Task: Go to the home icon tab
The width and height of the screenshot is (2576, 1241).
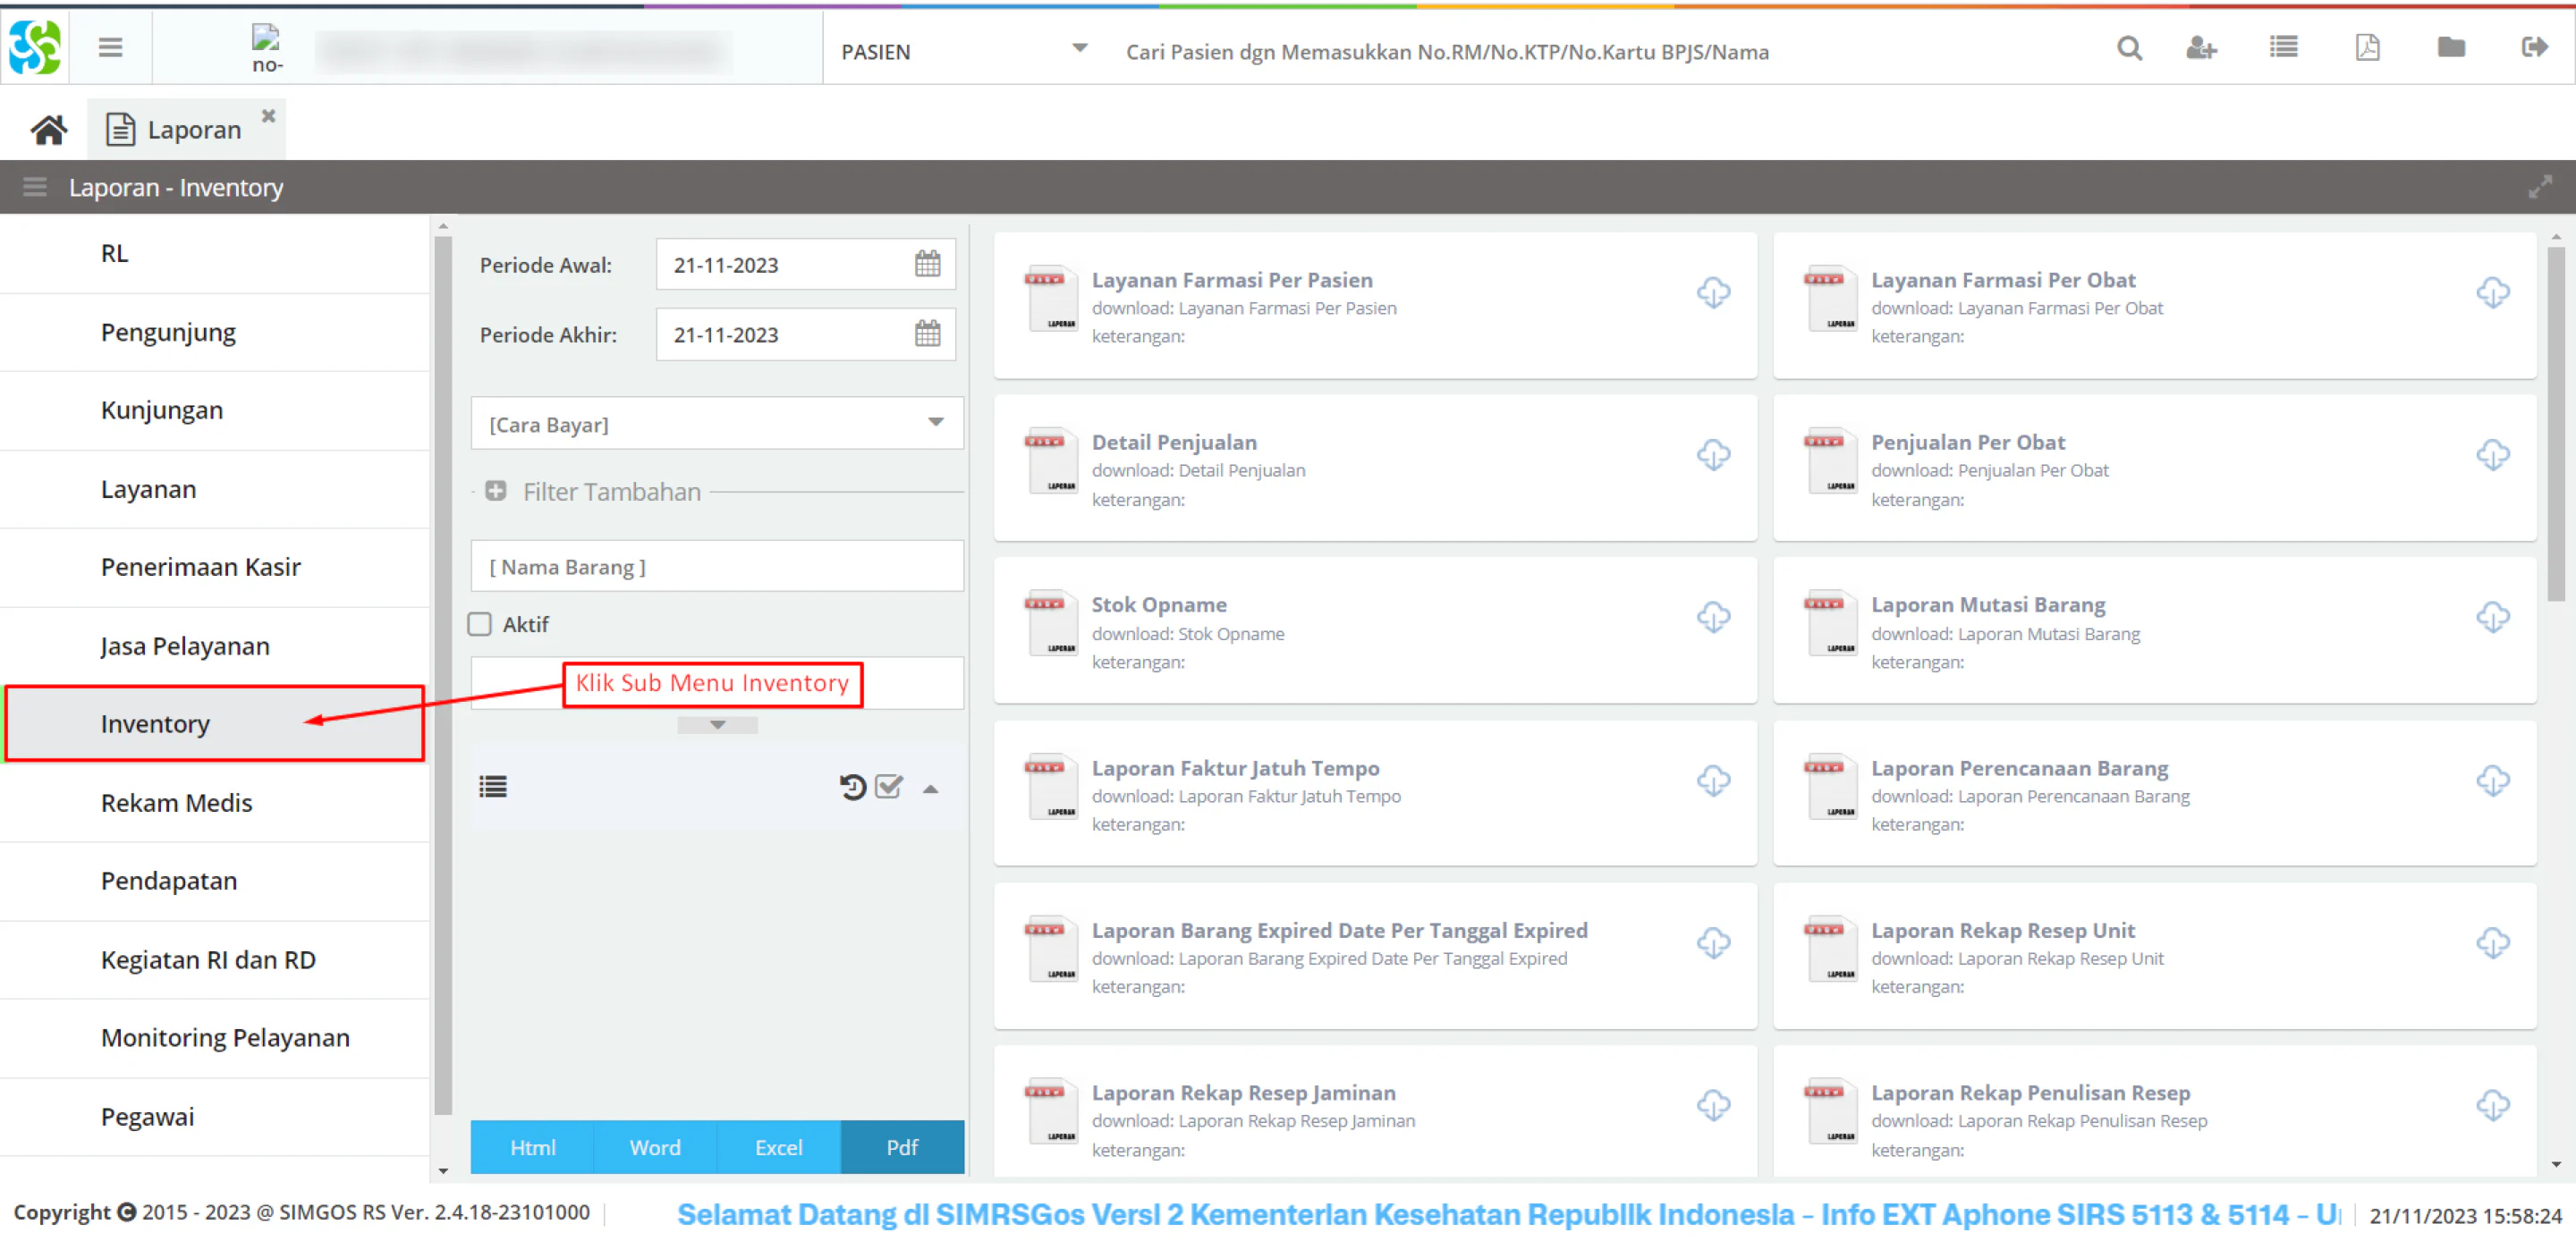Action: click(x=48, y=130)
